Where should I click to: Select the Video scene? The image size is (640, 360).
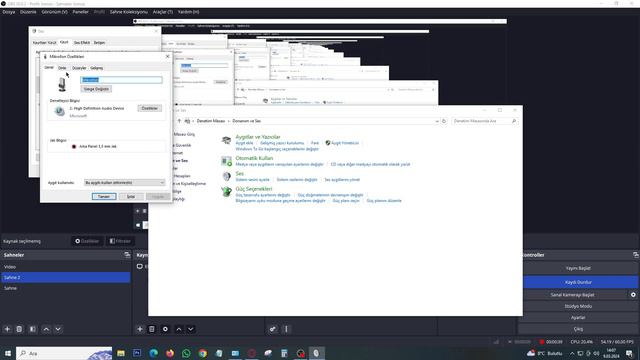pos(66,267)
